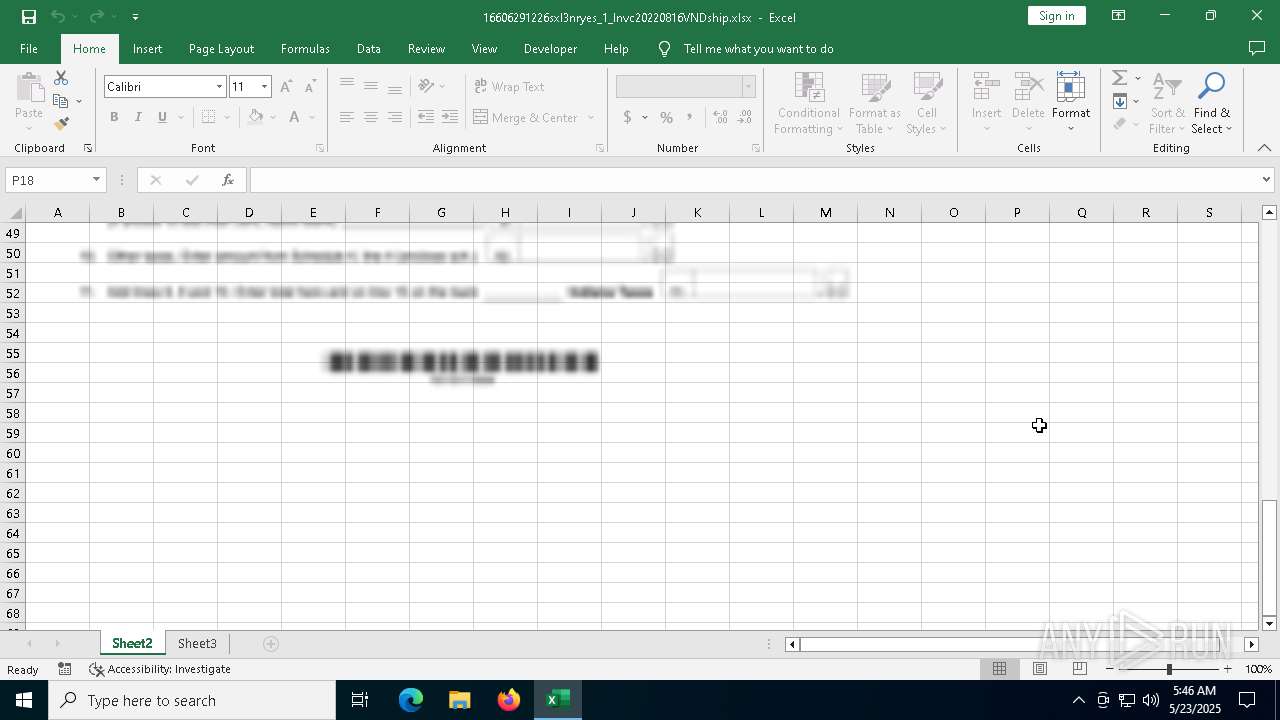Decrease font size with the small A icon
Image resolution: width=1280 pixels, height=720 pixels.
(x=310, y=87)
